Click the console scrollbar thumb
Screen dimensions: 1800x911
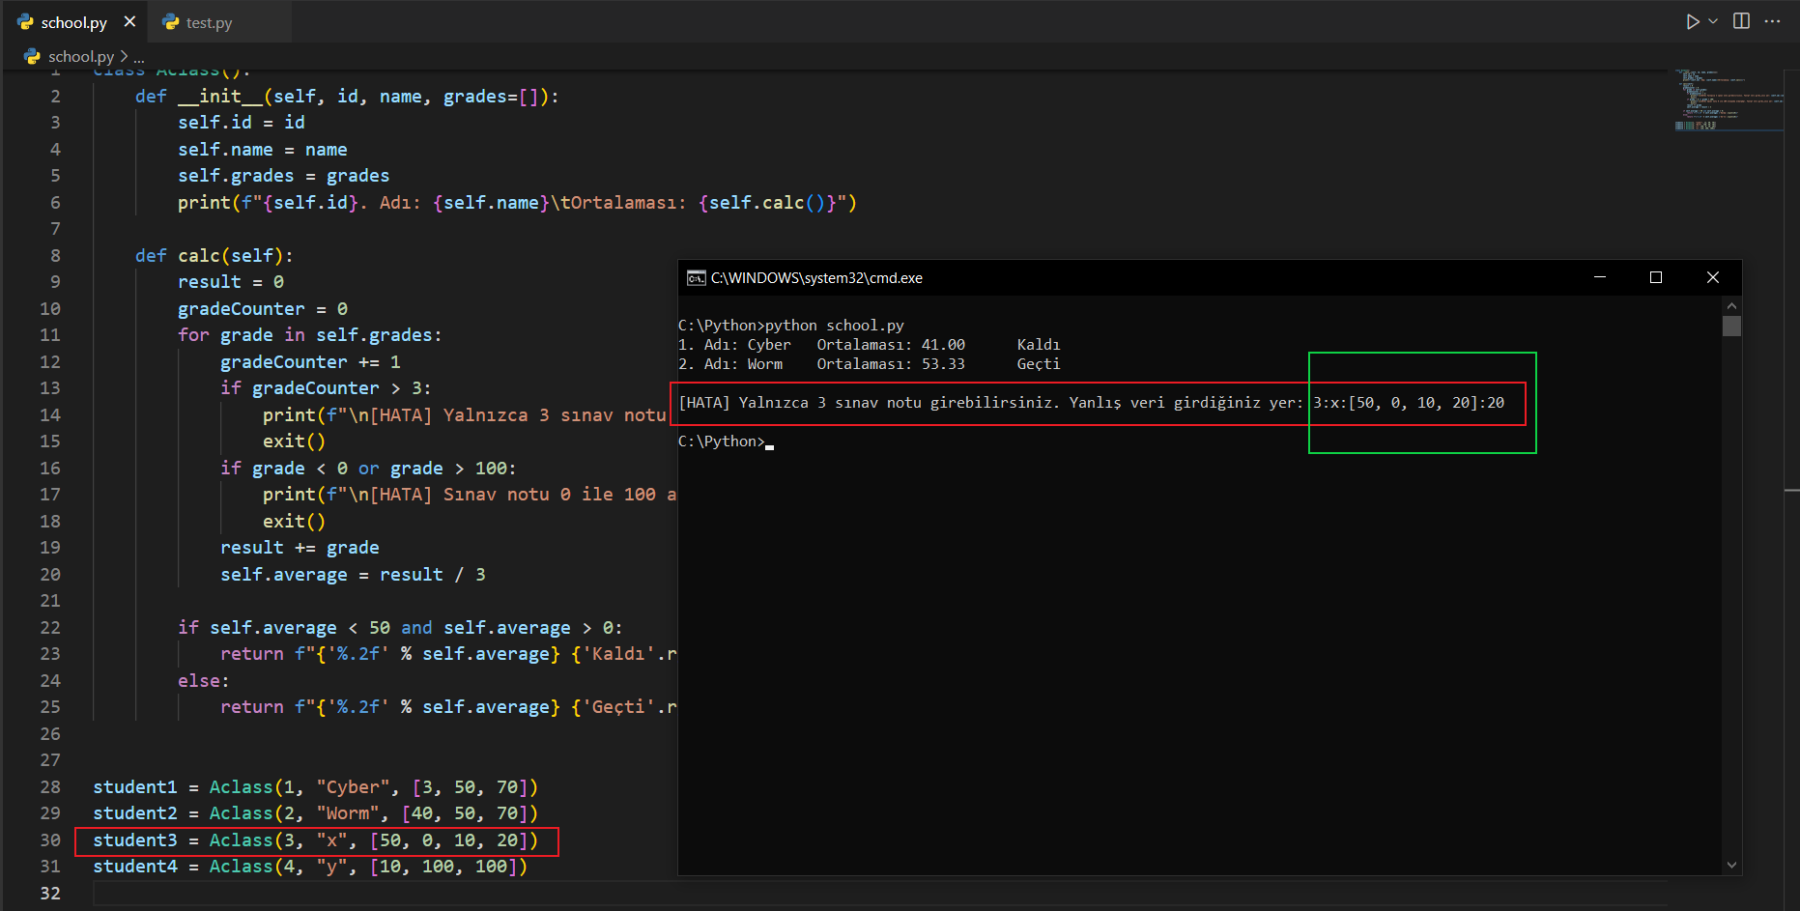[x=1732, y=326]
